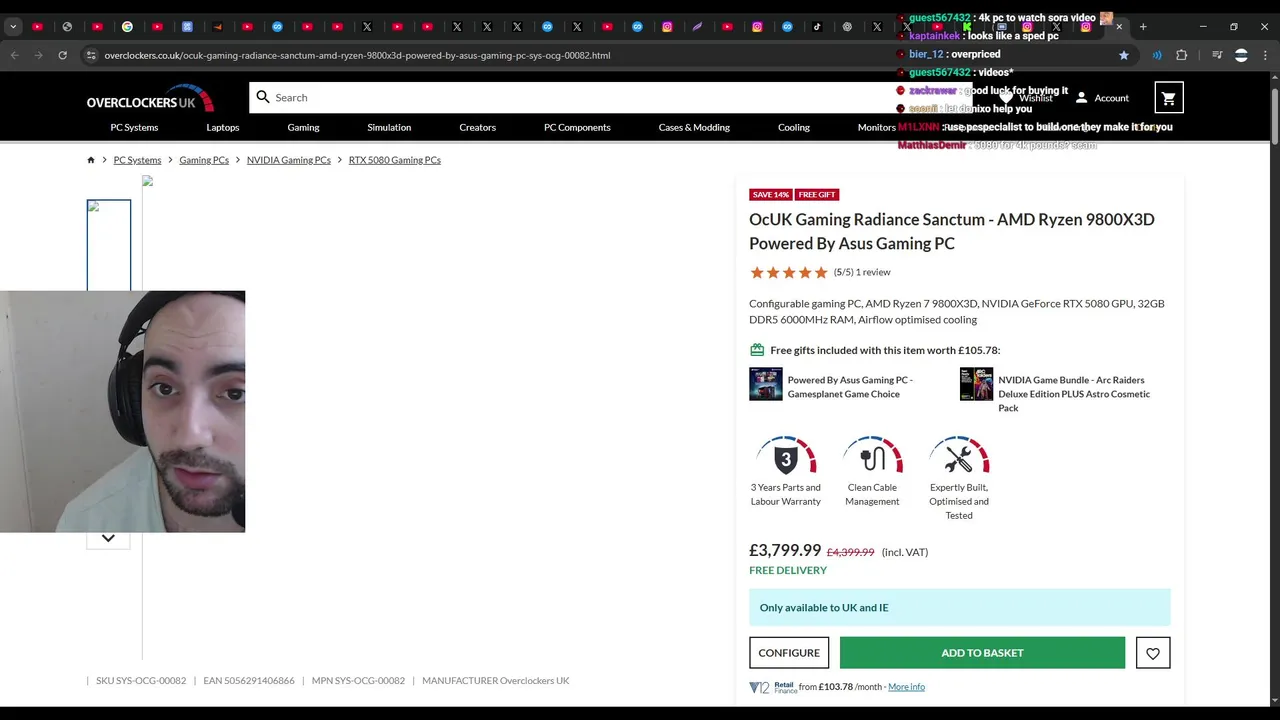Click the V12 Retail Finance logo

(x=773, y=687)
